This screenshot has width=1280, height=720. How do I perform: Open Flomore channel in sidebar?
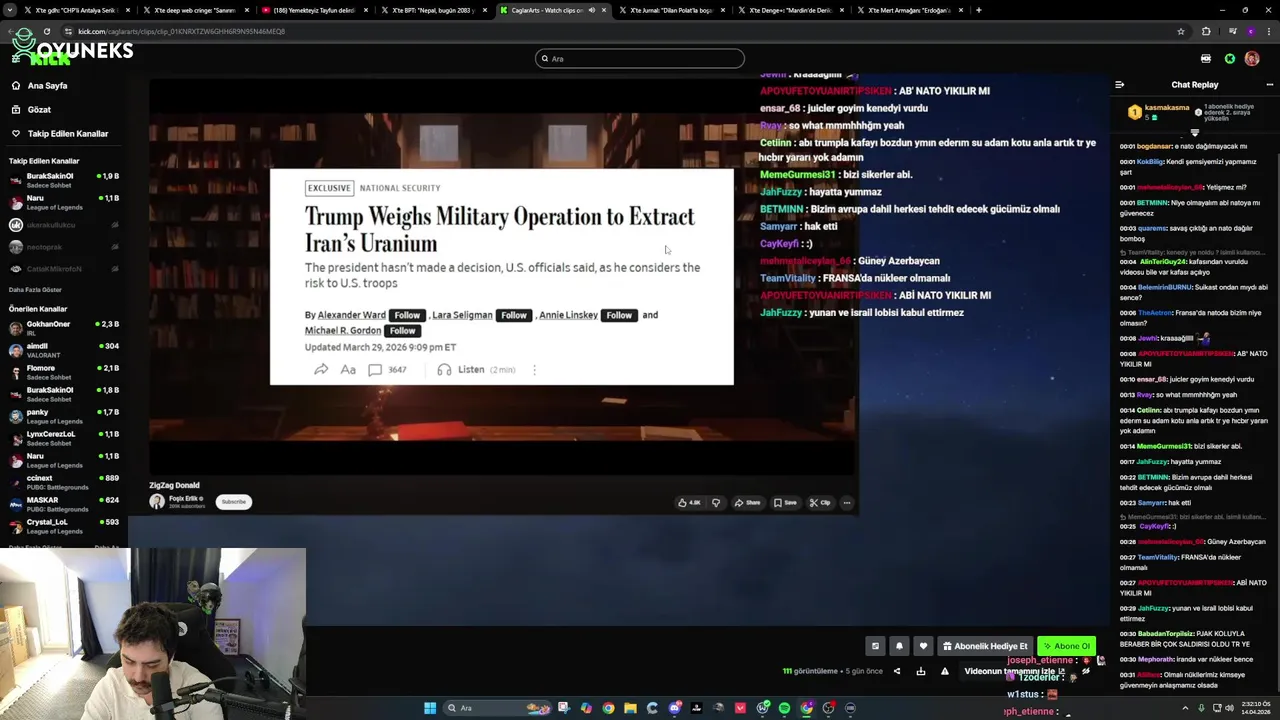62,372
